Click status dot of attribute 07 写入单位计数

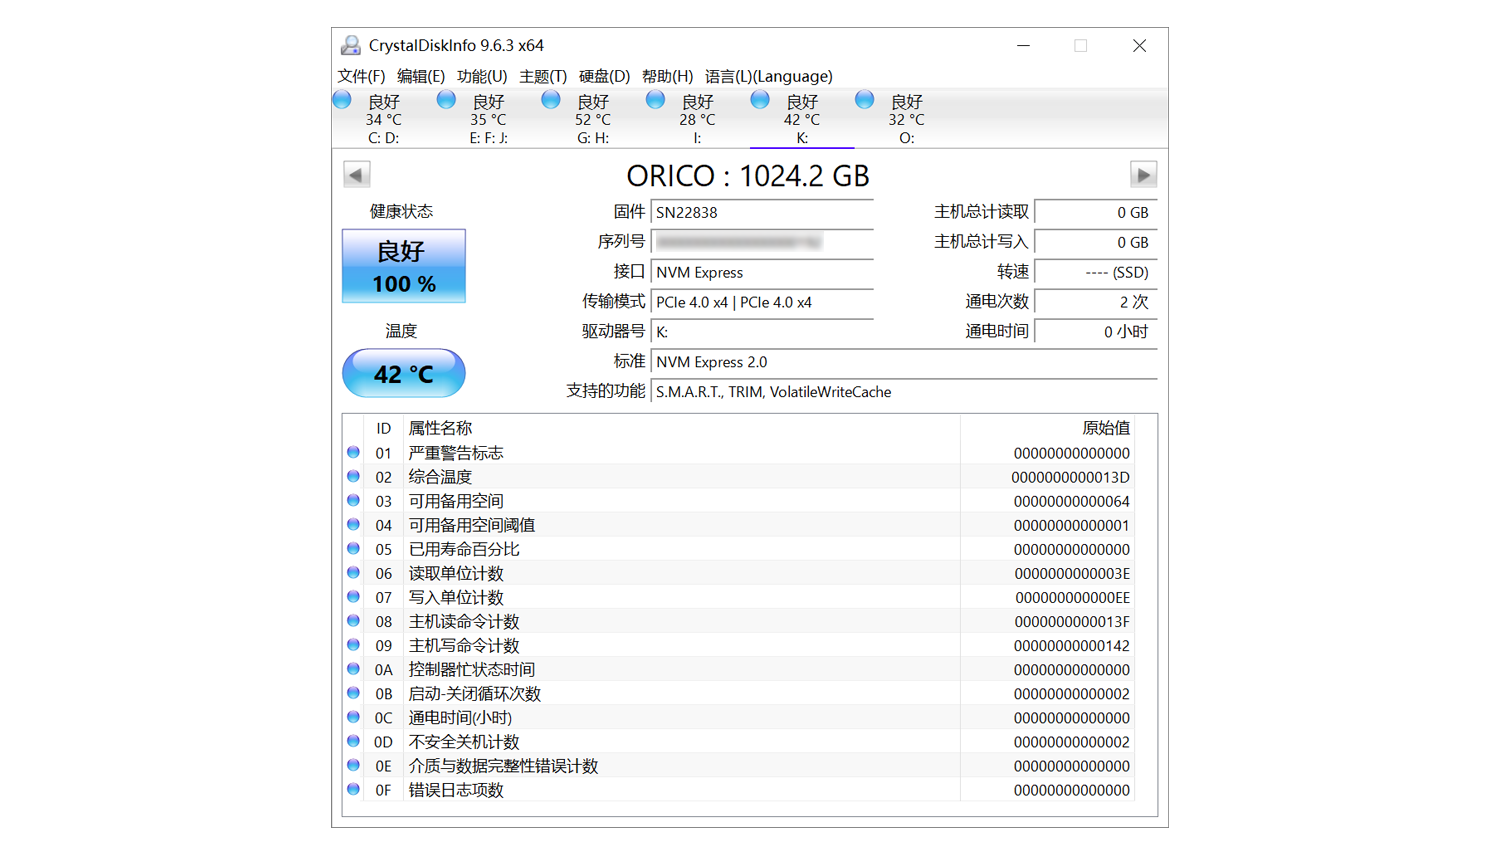click(x=354, y=596)
